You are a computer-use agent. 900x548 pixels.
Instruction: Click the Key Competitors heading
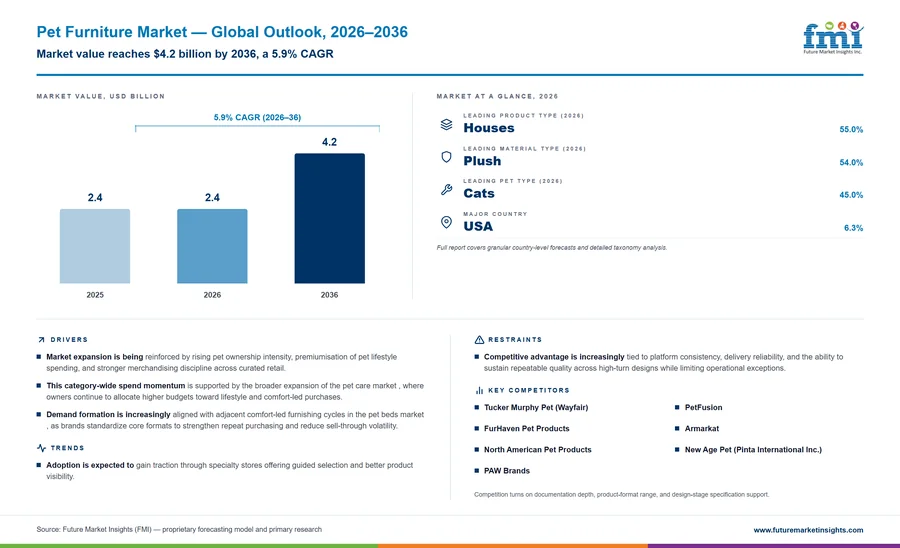click(x=529, y=390)
